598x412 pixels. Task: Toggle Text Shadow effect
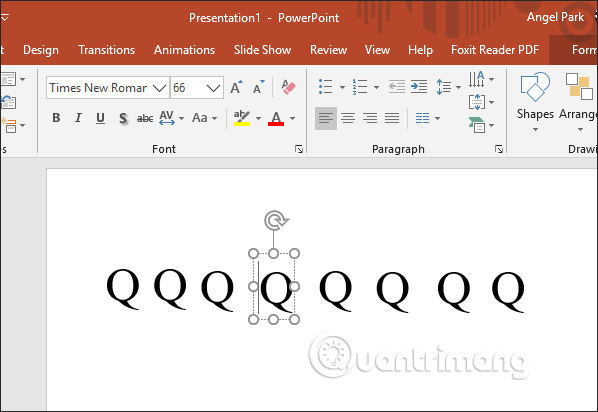[123, 118]
